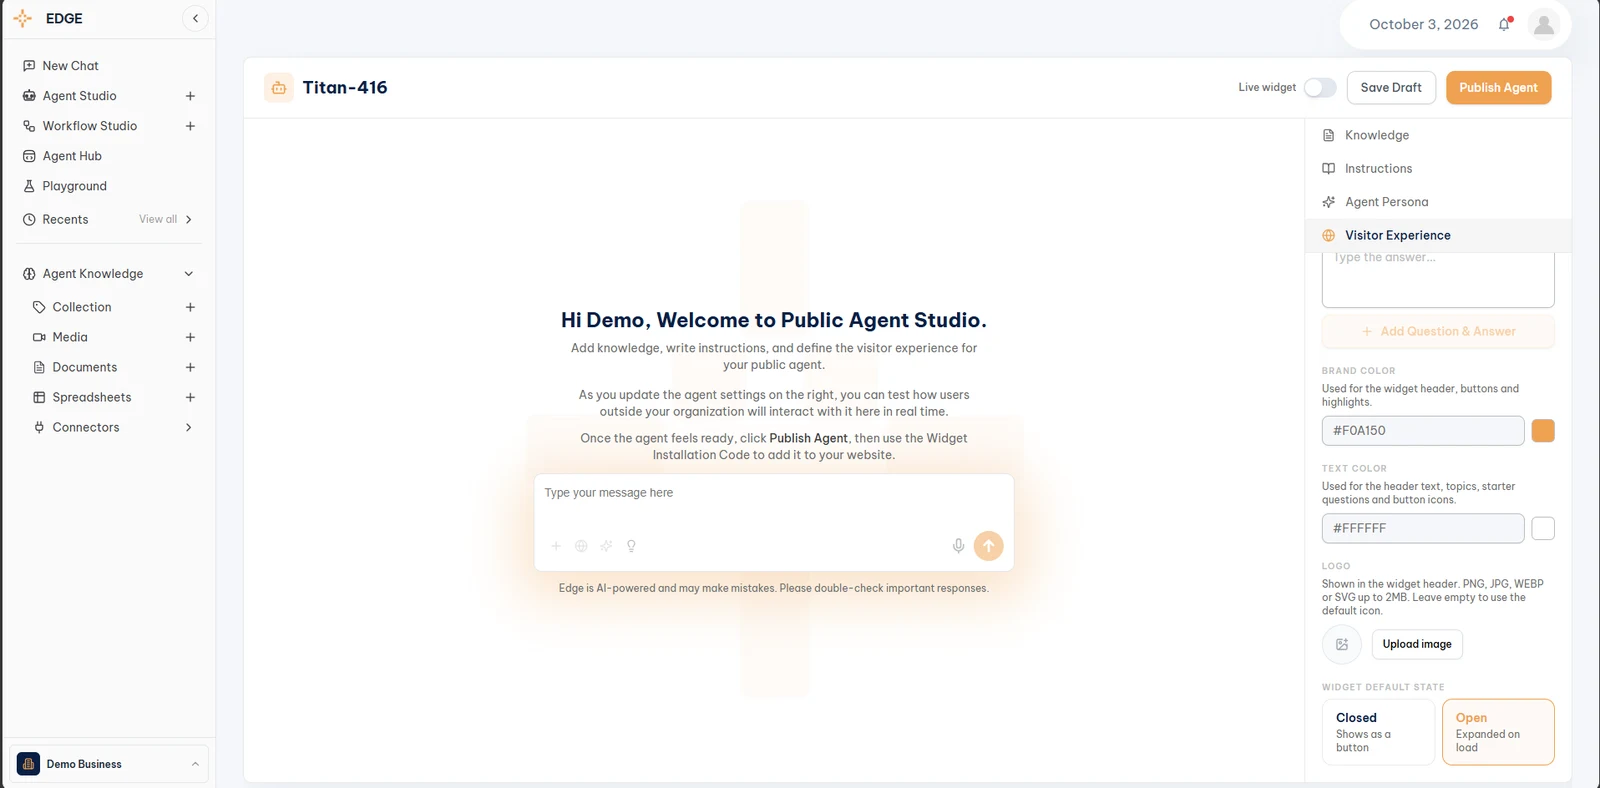
Task: Click the Type your message here box
Action: coord(774,493)
